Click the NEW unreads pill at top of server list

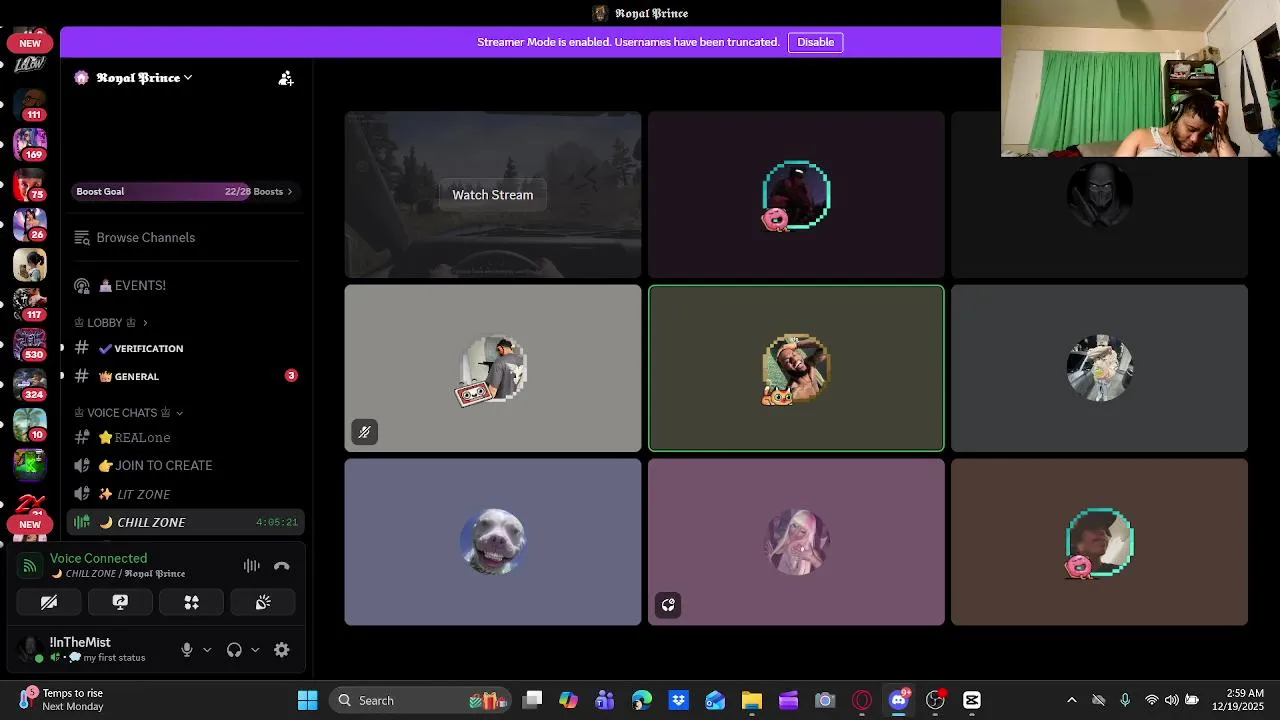pos(30,43)
